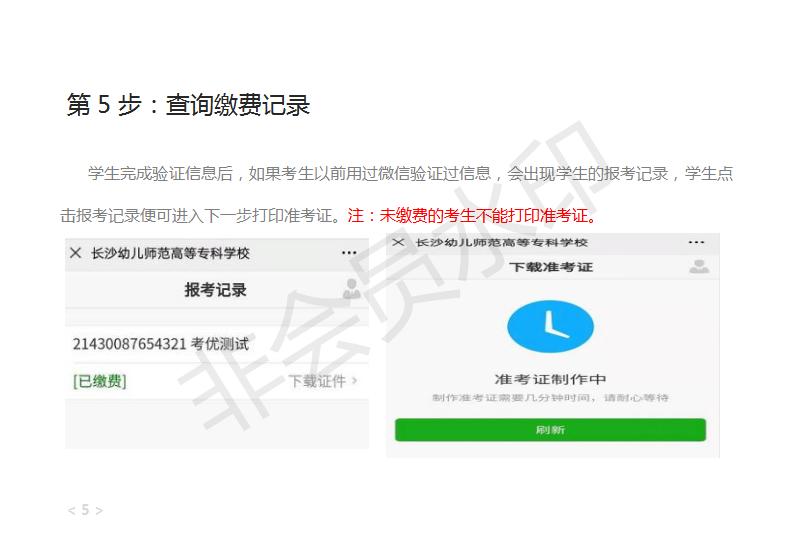Click the 下载准考证 header title
This screenshot has width=793, height=559.
pos(551,267)
